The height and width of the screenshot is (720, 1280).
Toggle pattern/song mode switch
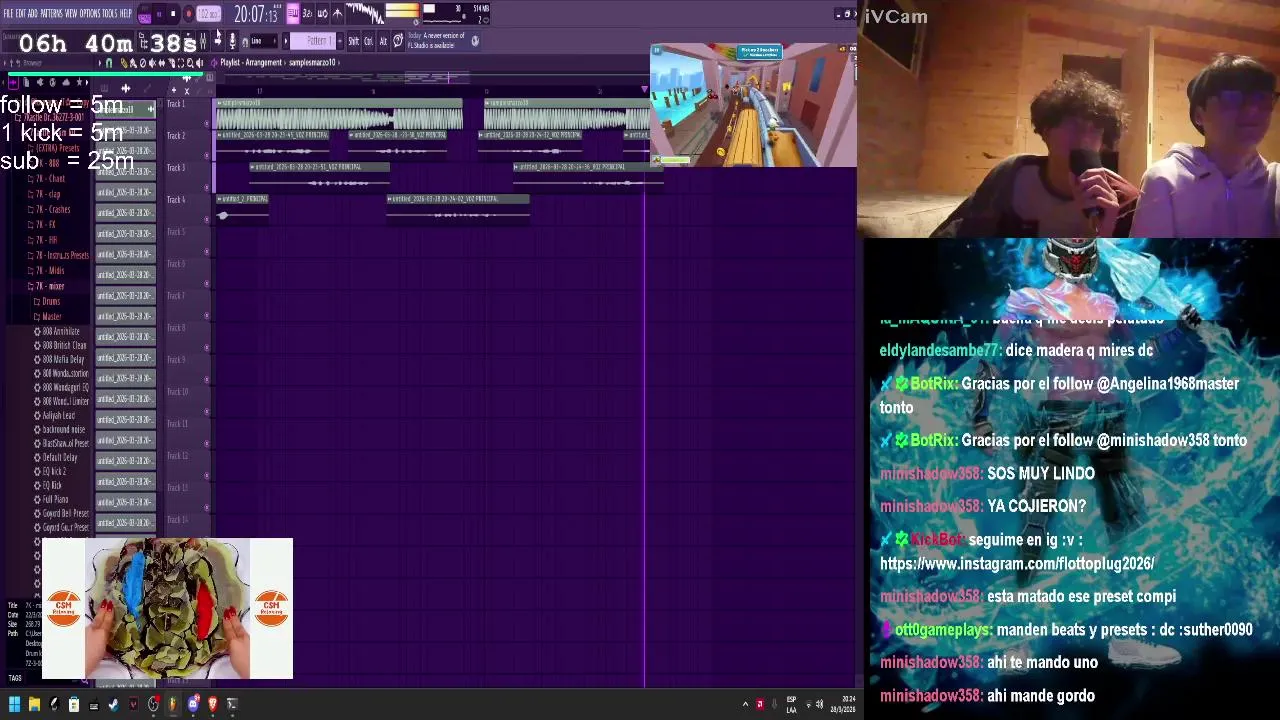pyautogui.click(x=145, y=14)
